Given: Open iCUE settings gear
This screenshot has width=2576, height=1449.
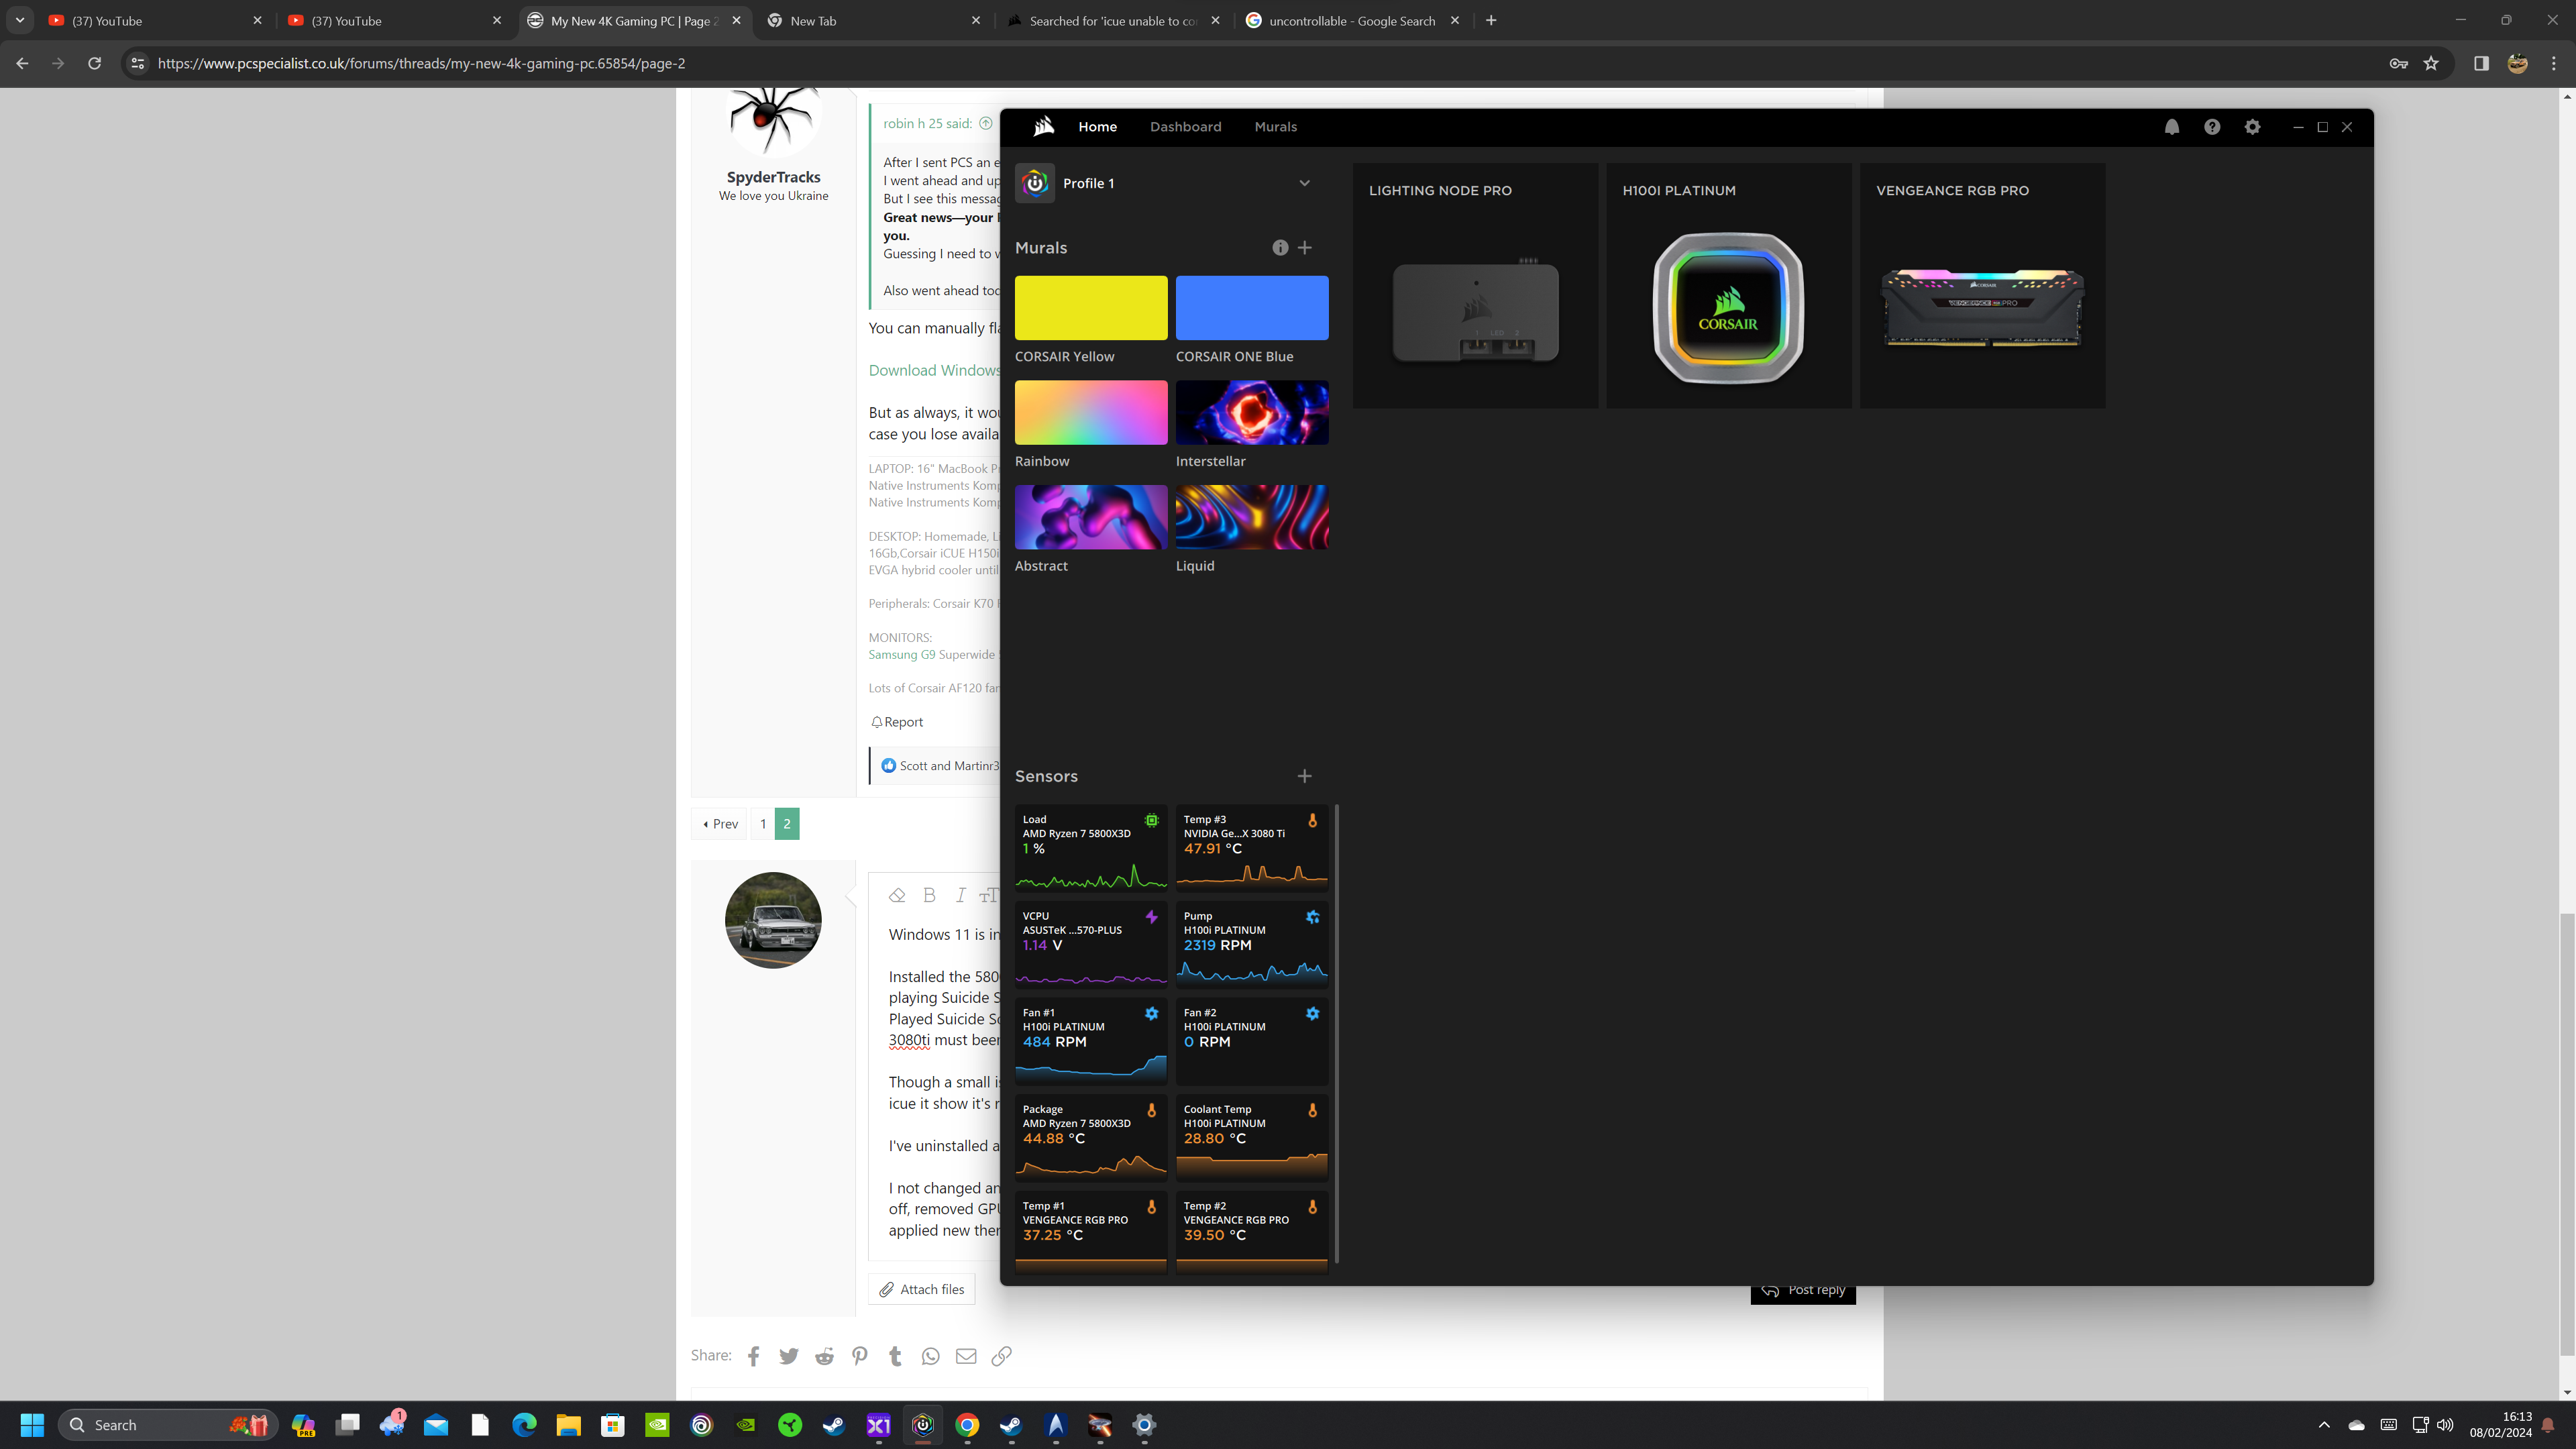Looking at the screenshot, I should coord(2252,127).
